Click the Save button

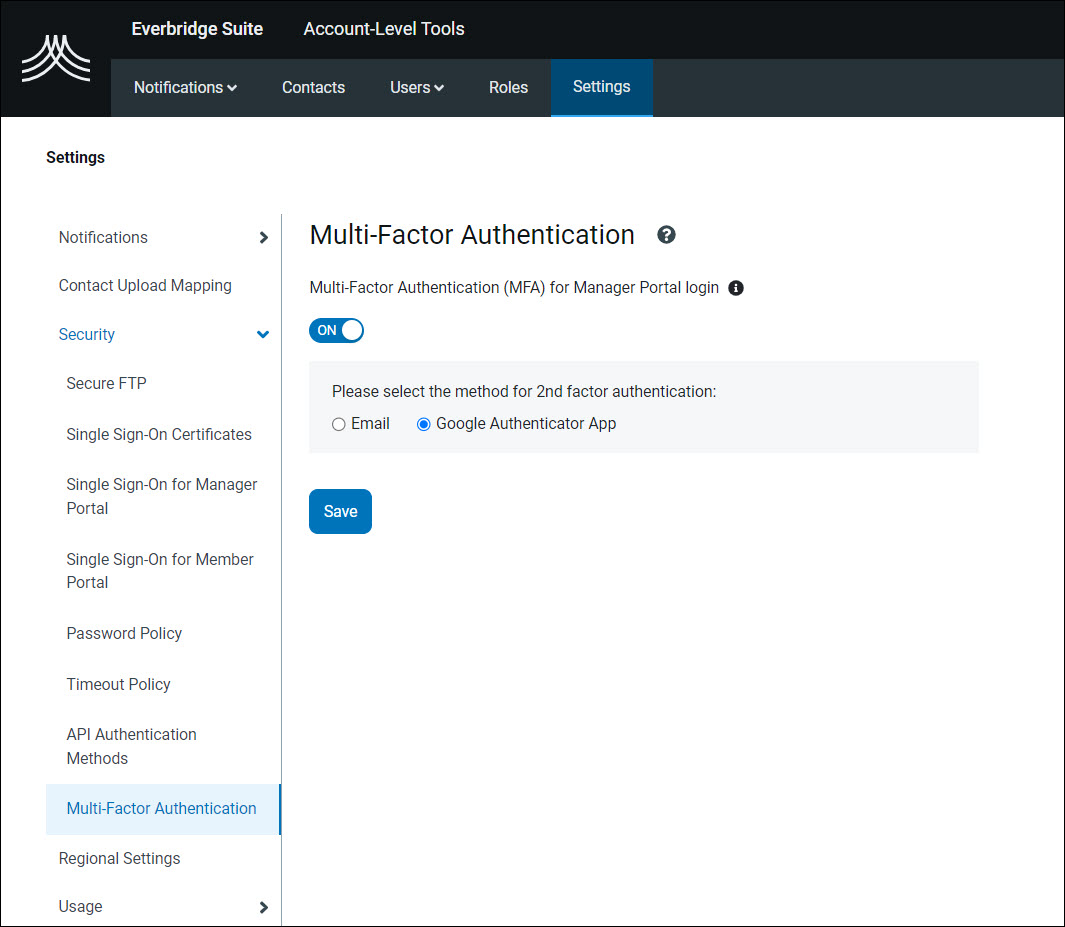click(x=340, y=511)
